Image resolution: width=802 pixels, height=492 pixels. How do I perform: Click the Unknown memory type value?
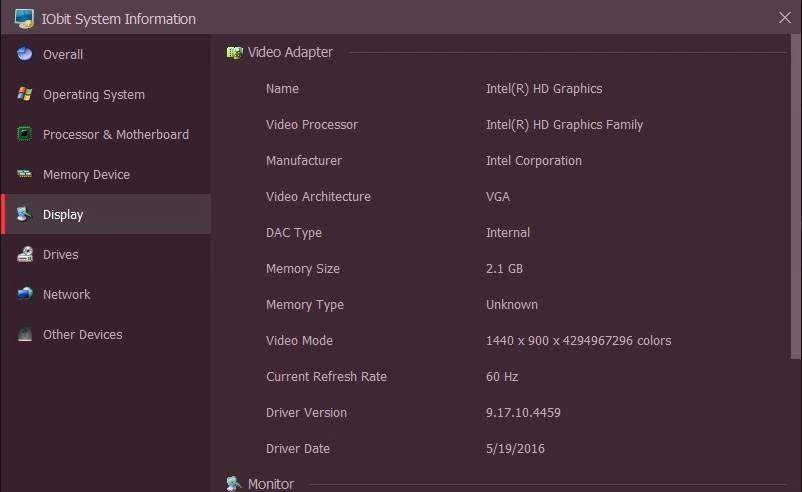tap(511, 305)
